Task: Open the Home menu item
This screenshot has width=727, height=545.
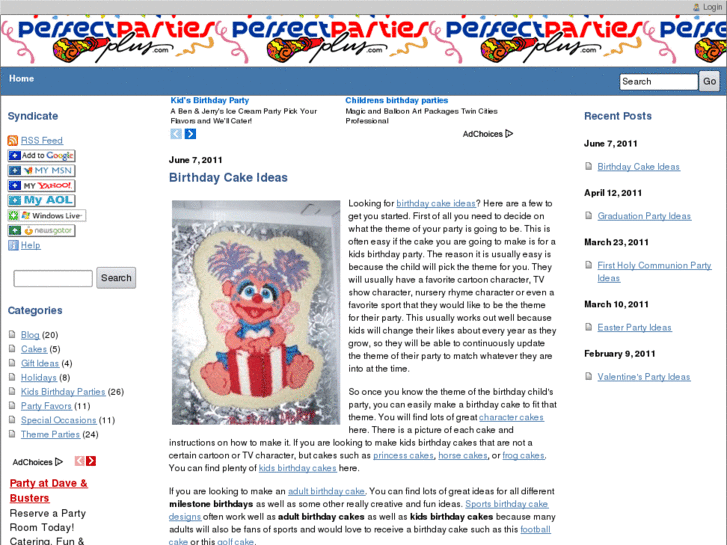Action: tap(21, 78)
